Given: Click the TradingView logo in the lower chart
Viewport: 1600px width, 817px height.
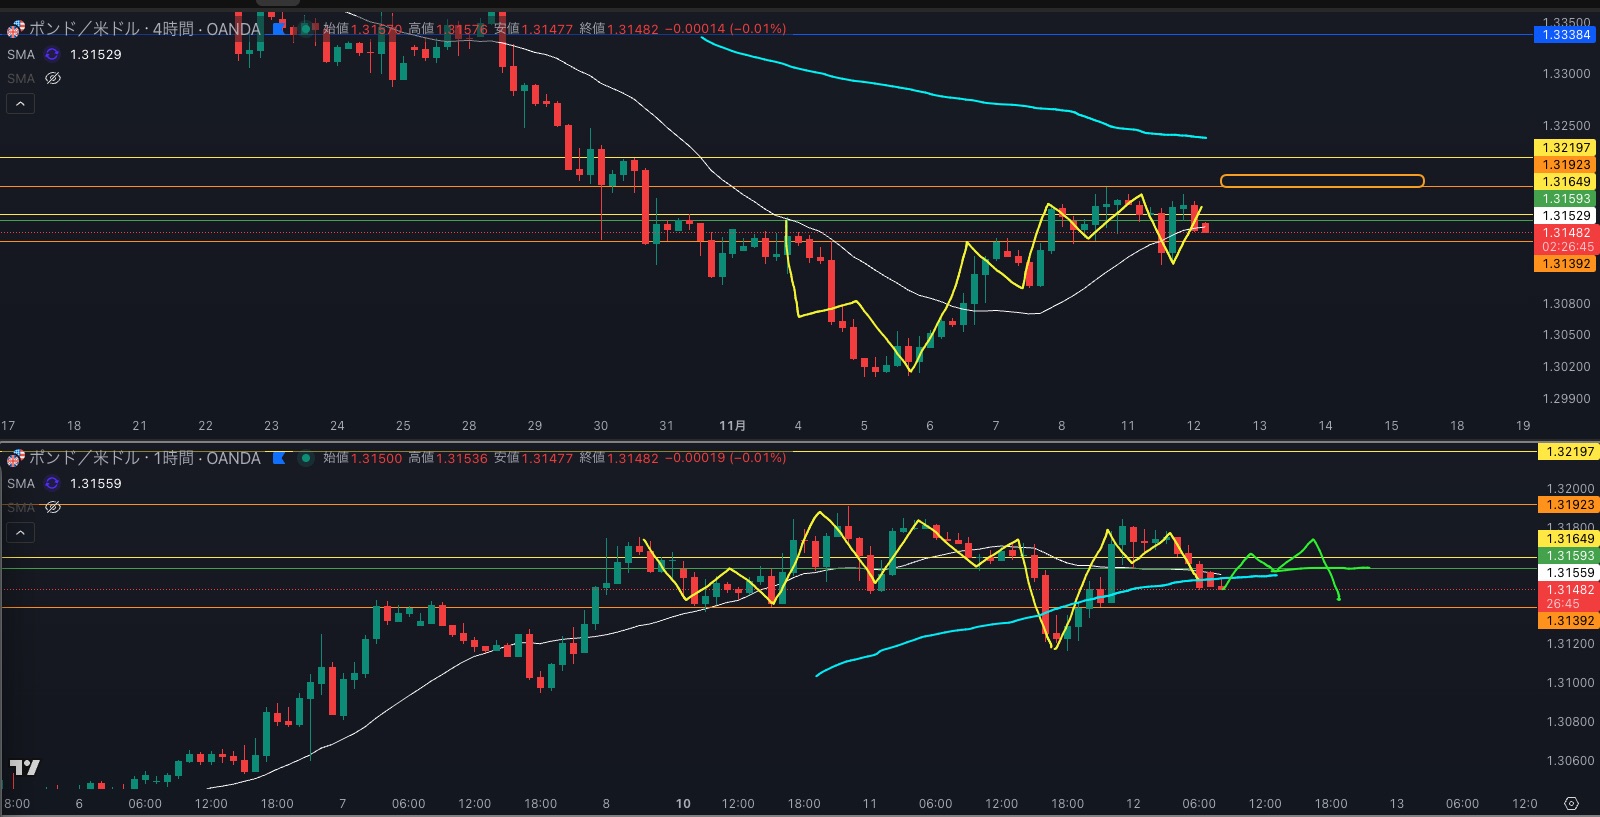Looking at the screenshot, I should (x=24, y=767).
